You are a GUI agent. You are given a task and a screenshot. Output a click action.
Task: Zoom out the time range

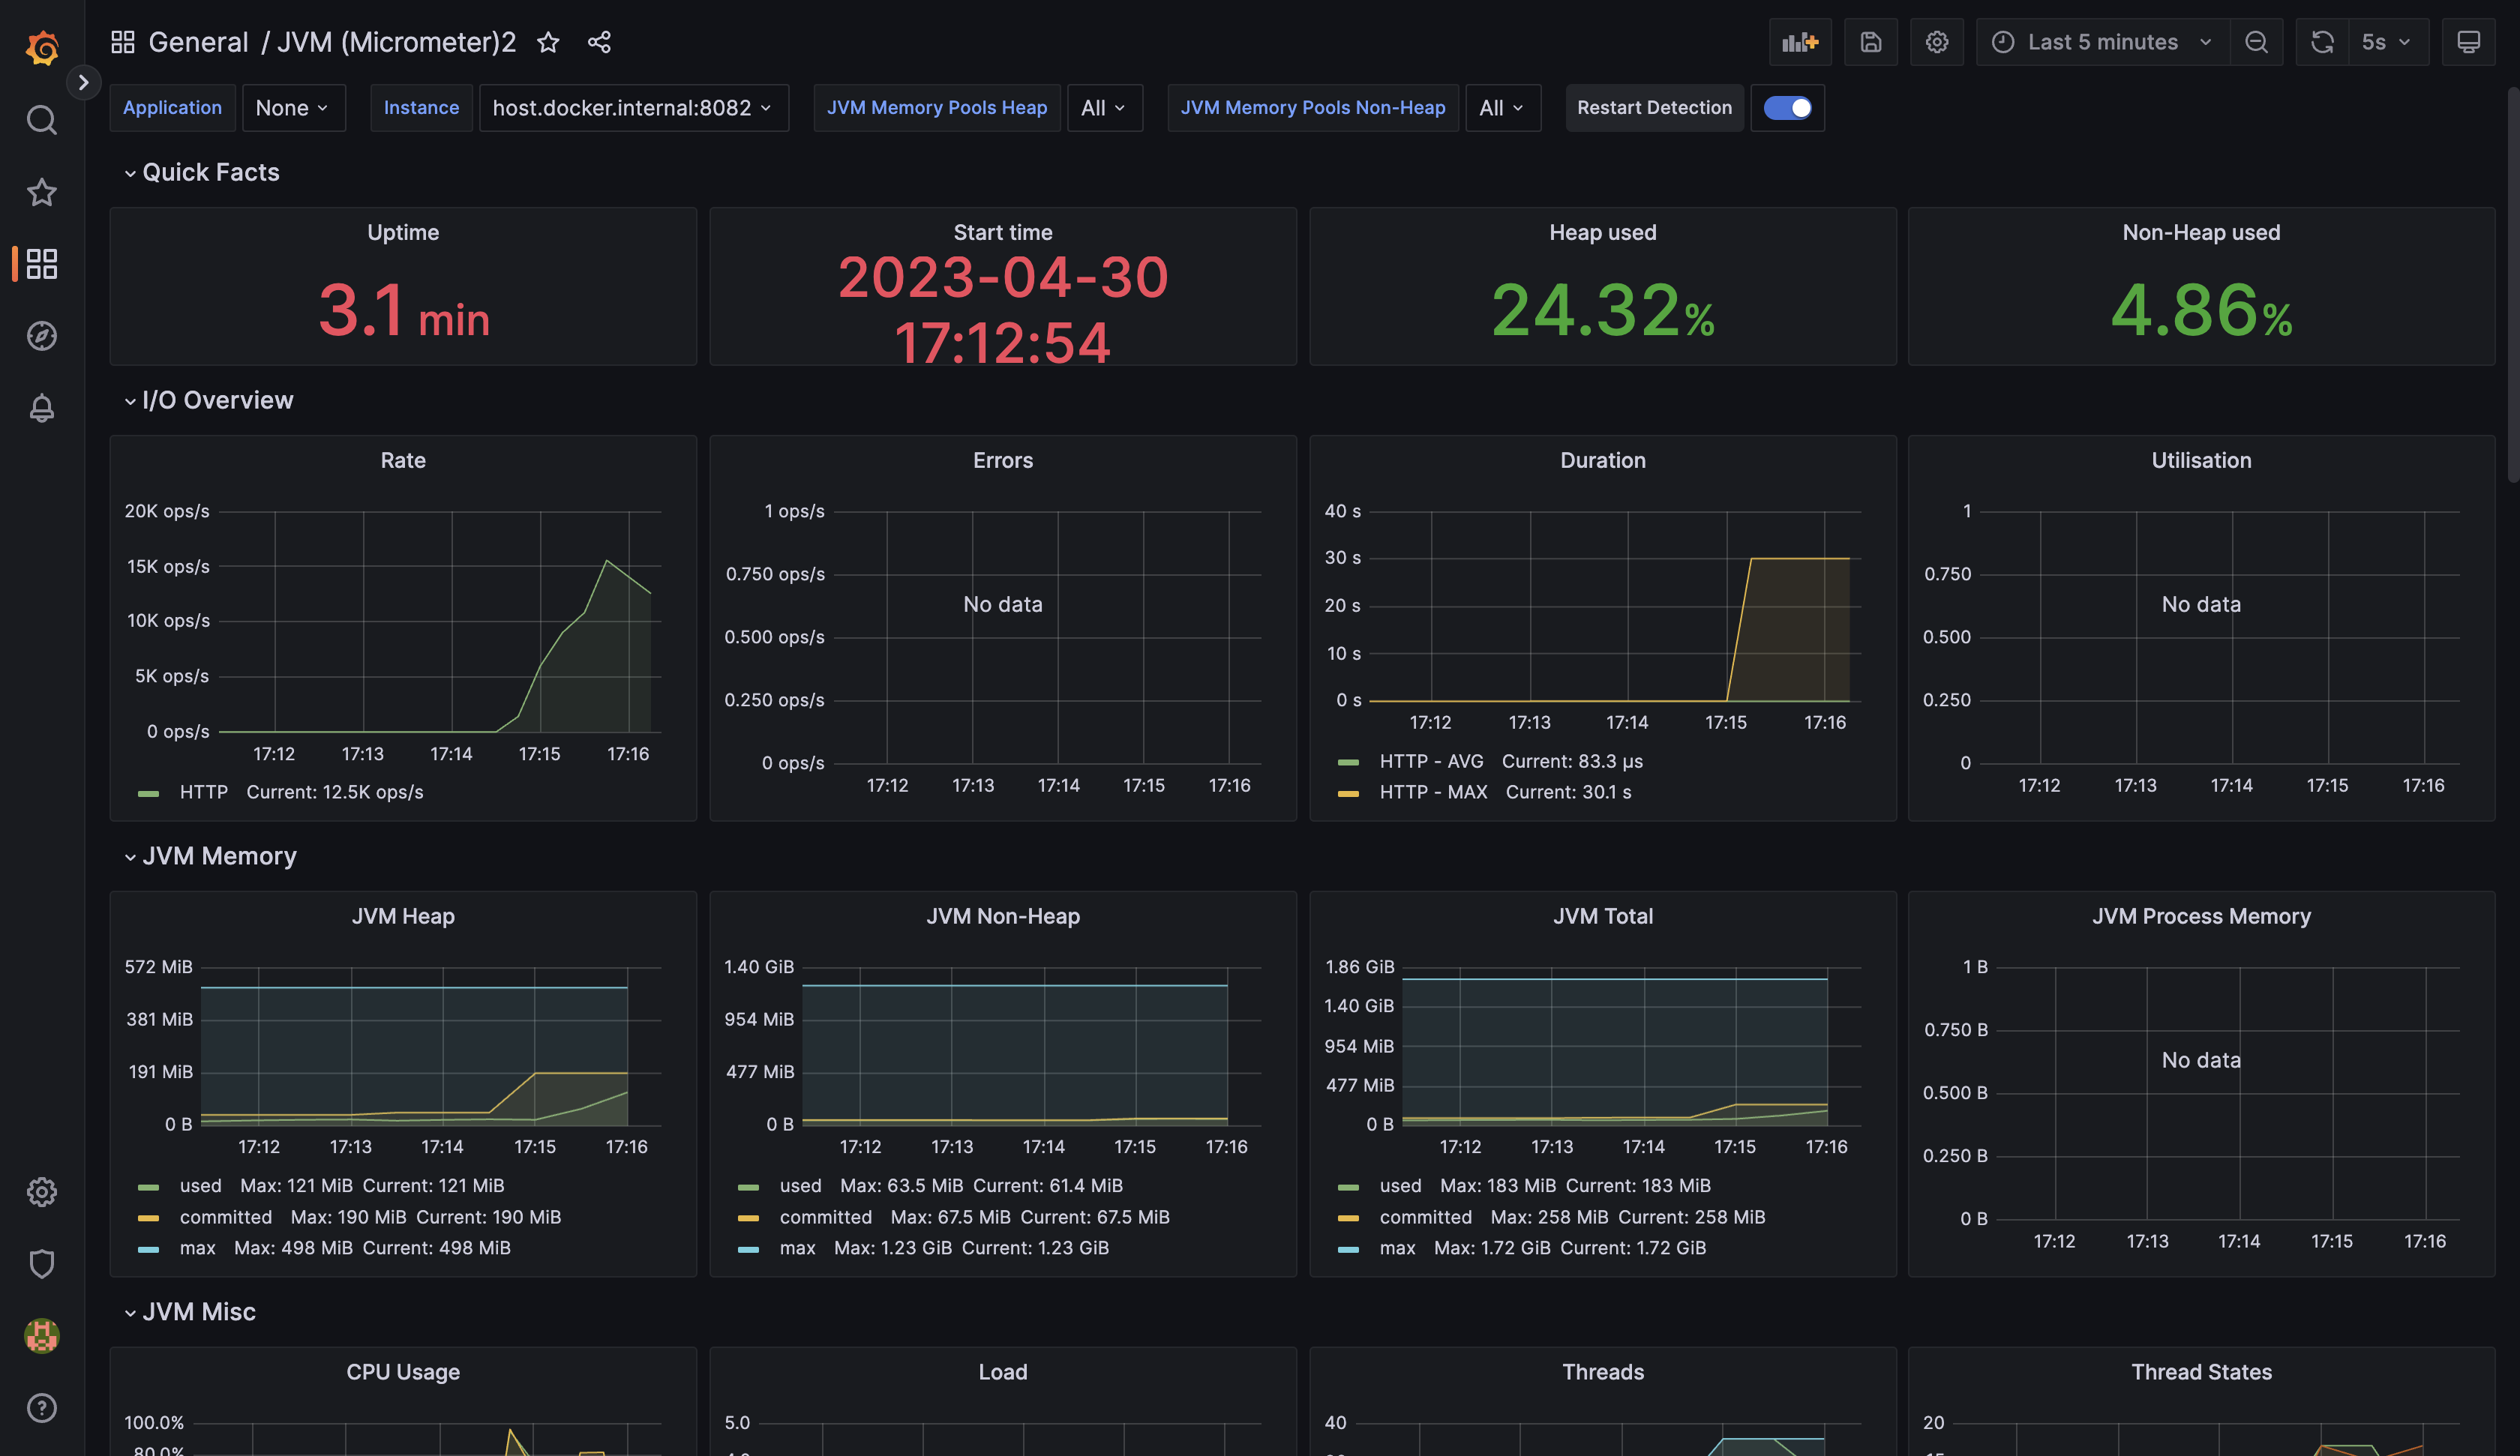coord(2256,42)
